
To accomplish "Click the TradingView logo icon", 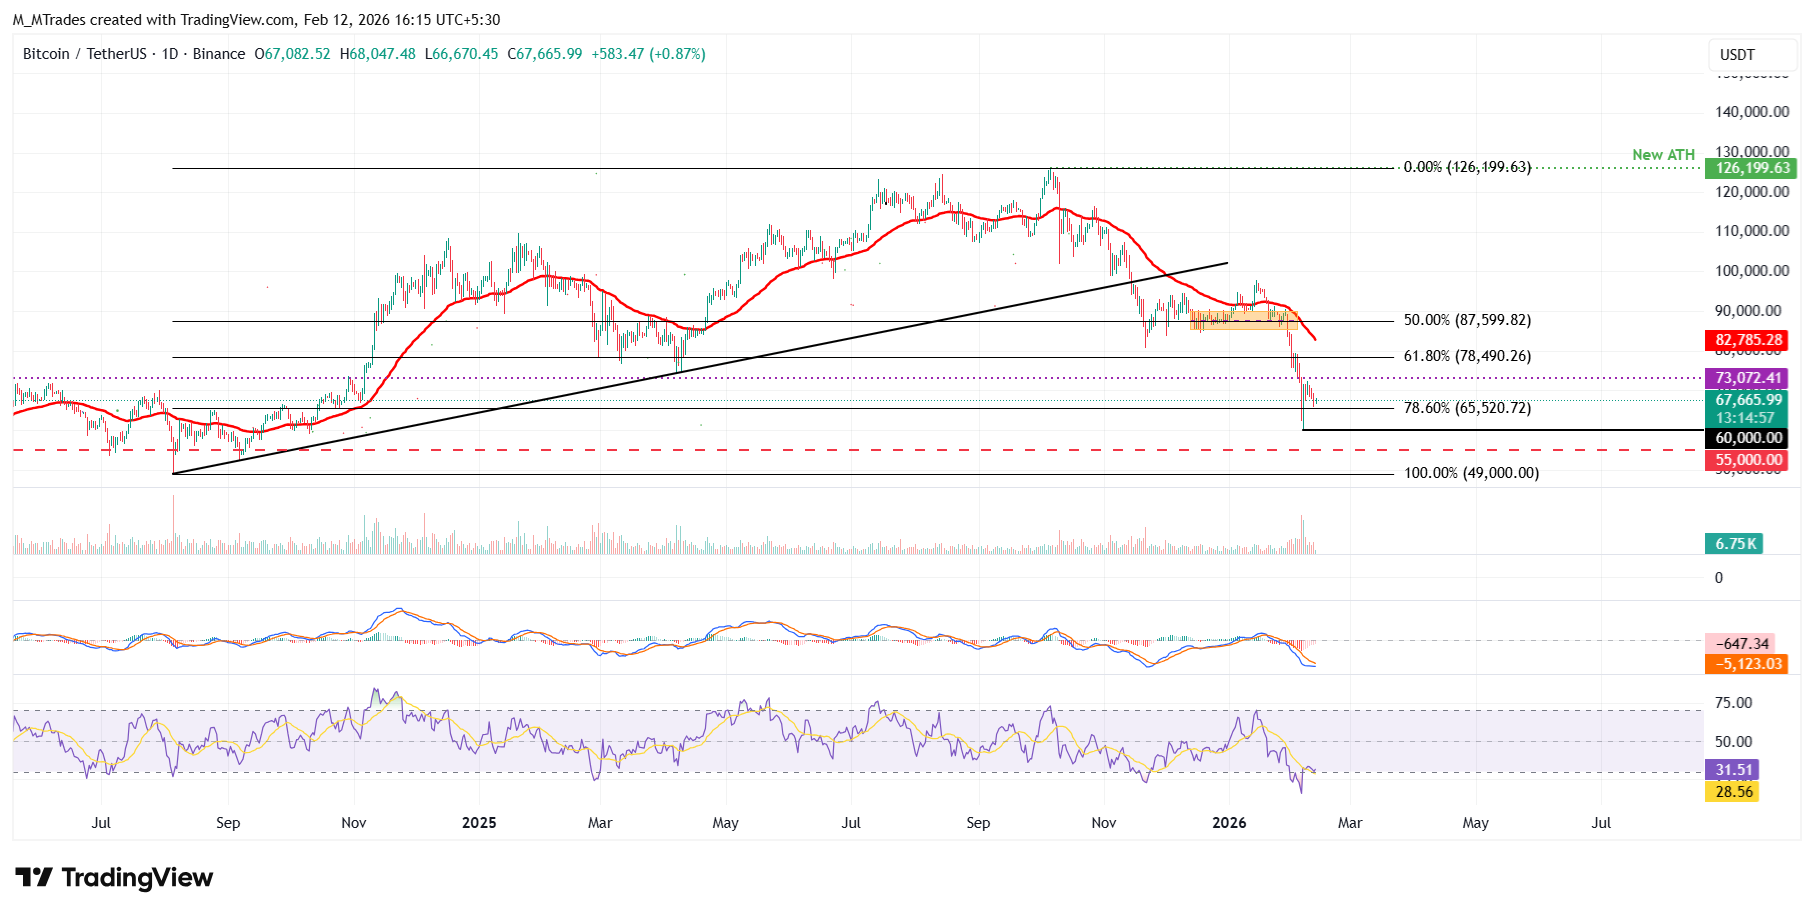I will 34,877.
